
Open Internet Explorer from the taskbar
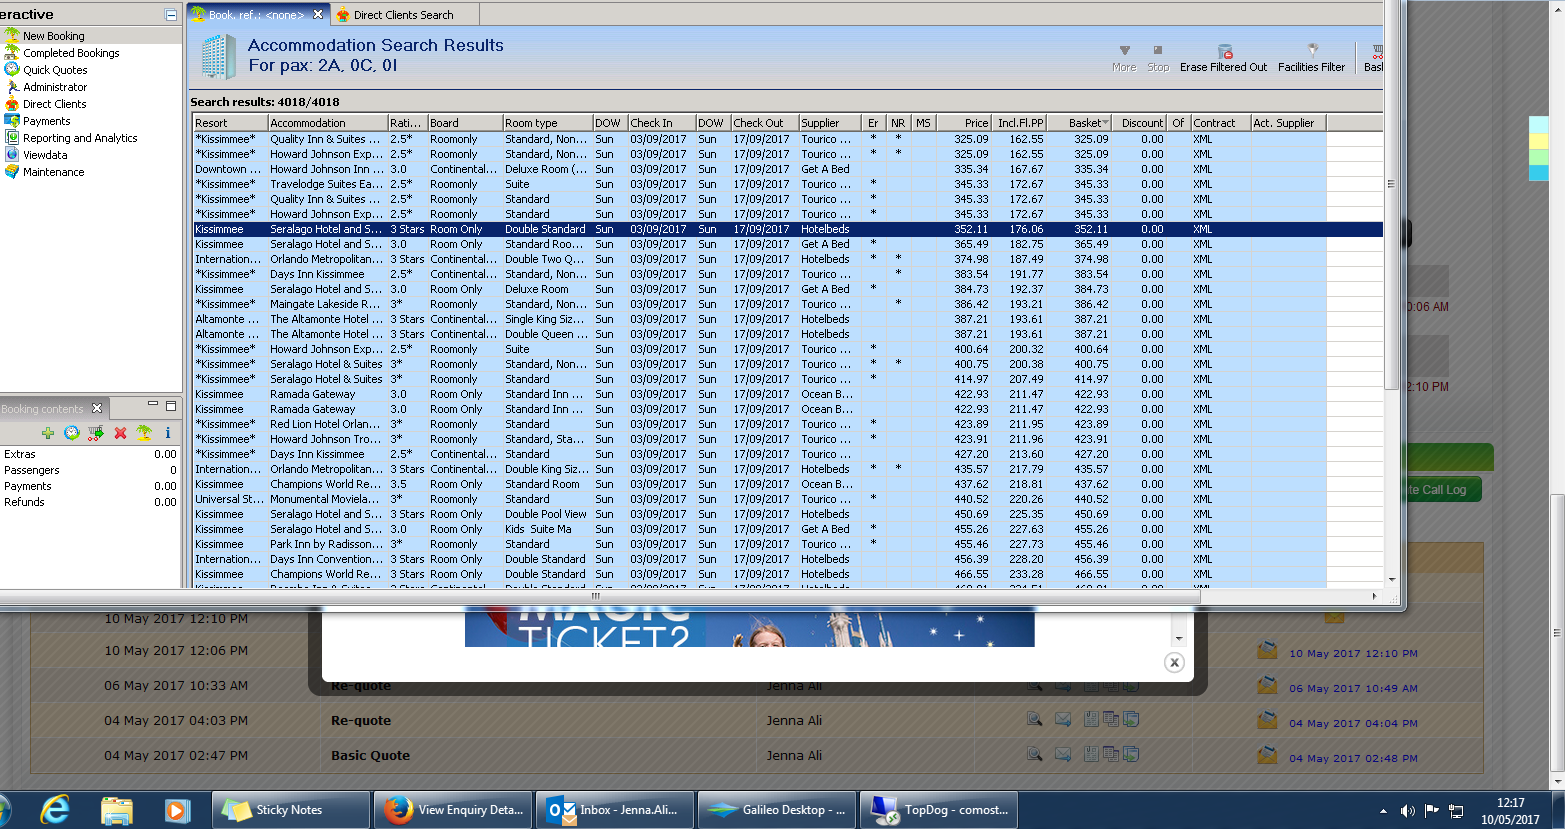point(54,809)
